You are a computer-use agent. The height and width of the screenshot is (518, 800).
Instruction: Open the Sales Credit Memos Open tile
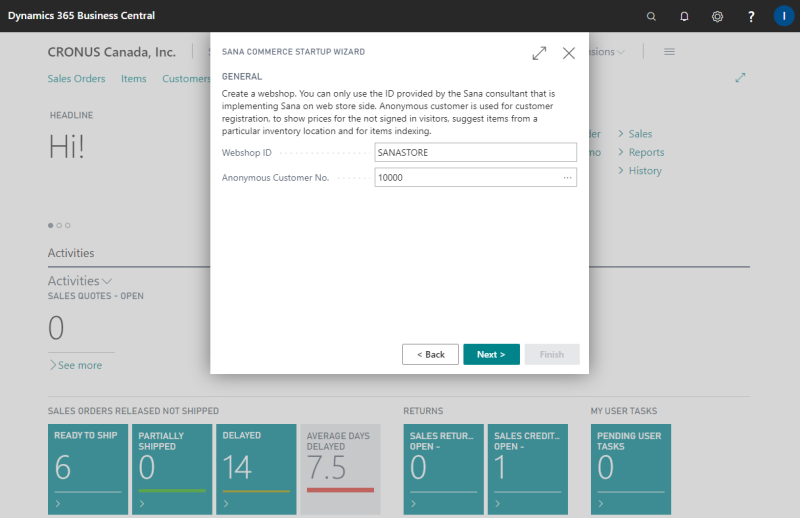point(528,469)
